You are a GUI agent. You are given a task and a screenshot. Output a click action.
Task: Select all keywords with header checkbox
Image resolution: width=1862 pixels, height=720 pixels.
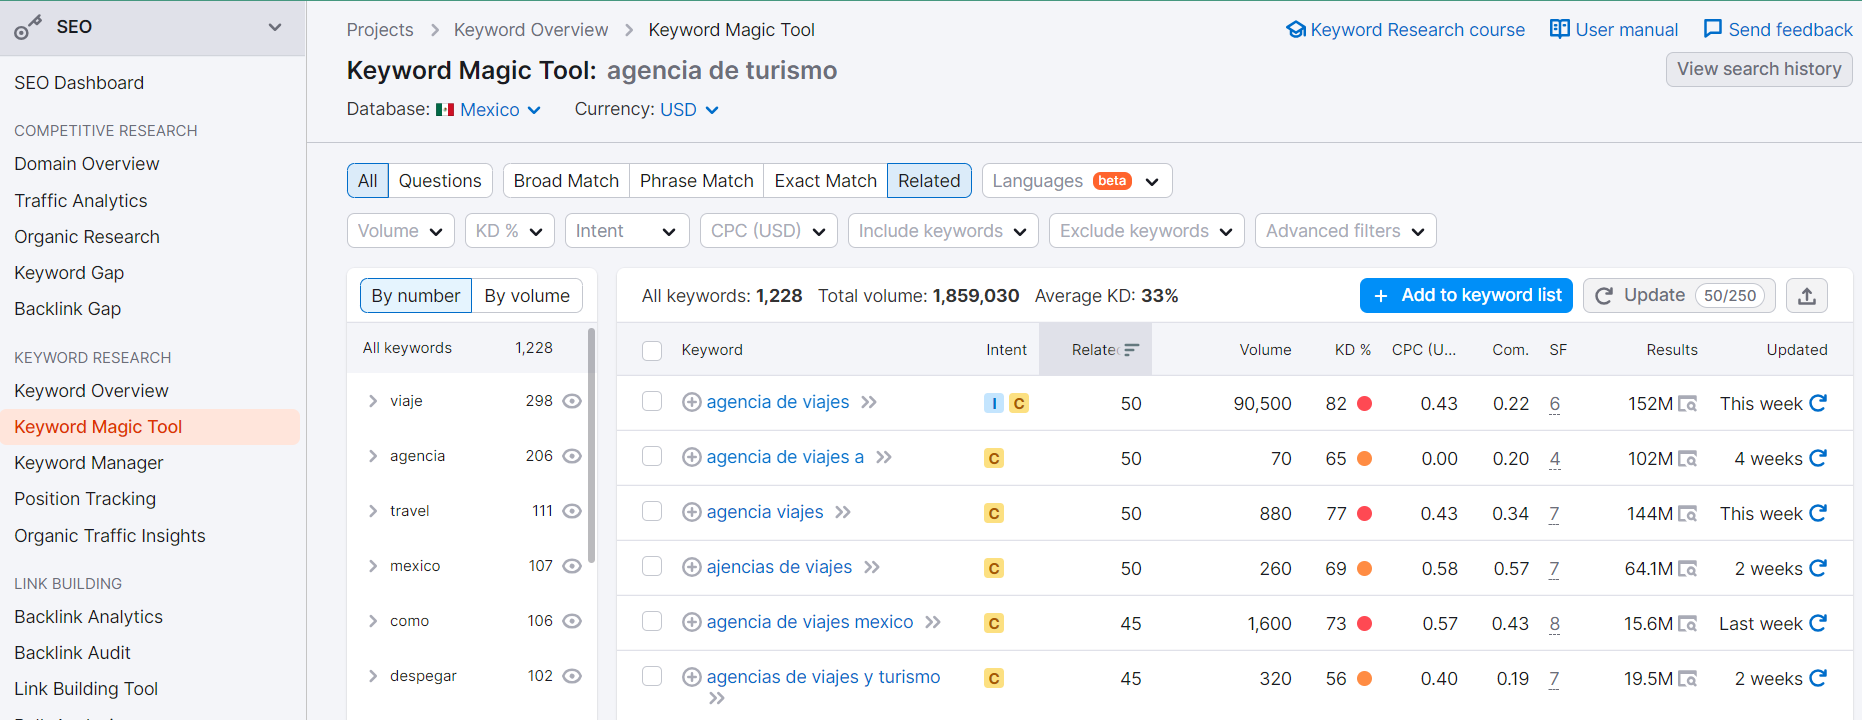[x=652, y=350]
